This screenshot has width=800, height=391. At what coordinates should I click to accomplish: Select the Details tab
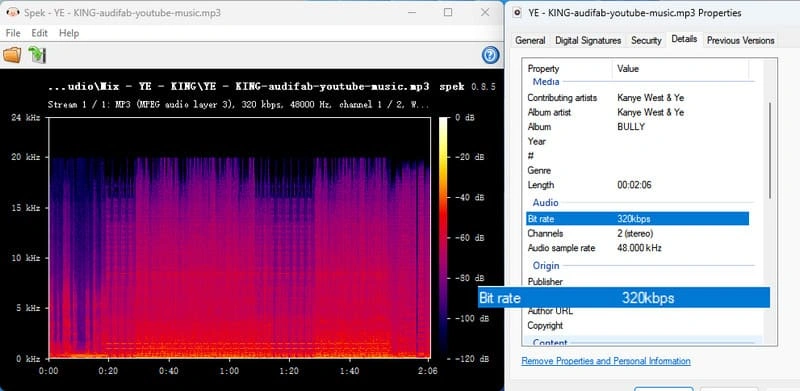coord(684,39)
